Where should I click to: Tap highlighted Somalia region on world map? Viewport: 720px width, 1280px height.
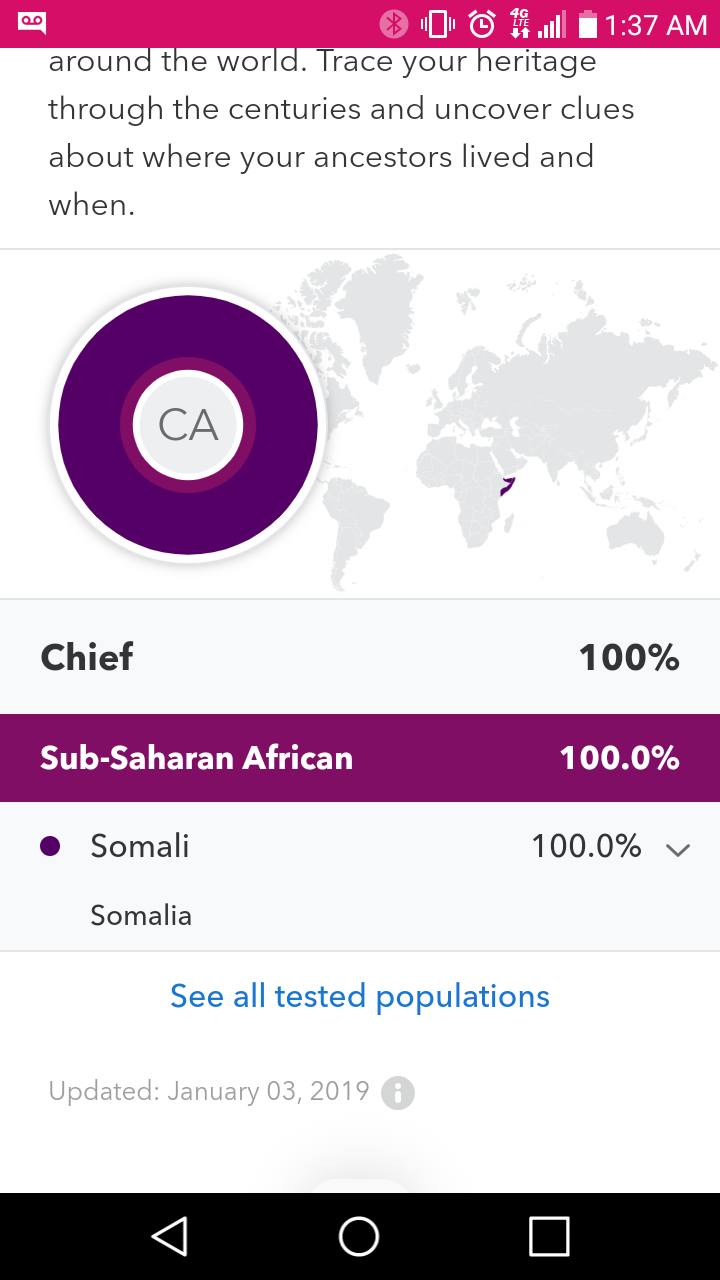(507, 488)
